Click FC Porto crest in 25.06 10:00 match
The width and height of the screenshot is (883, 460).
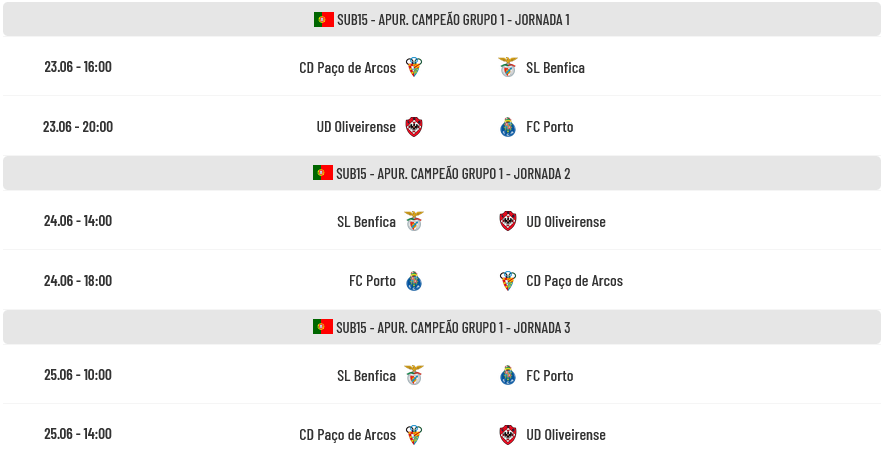pos(508,375)
